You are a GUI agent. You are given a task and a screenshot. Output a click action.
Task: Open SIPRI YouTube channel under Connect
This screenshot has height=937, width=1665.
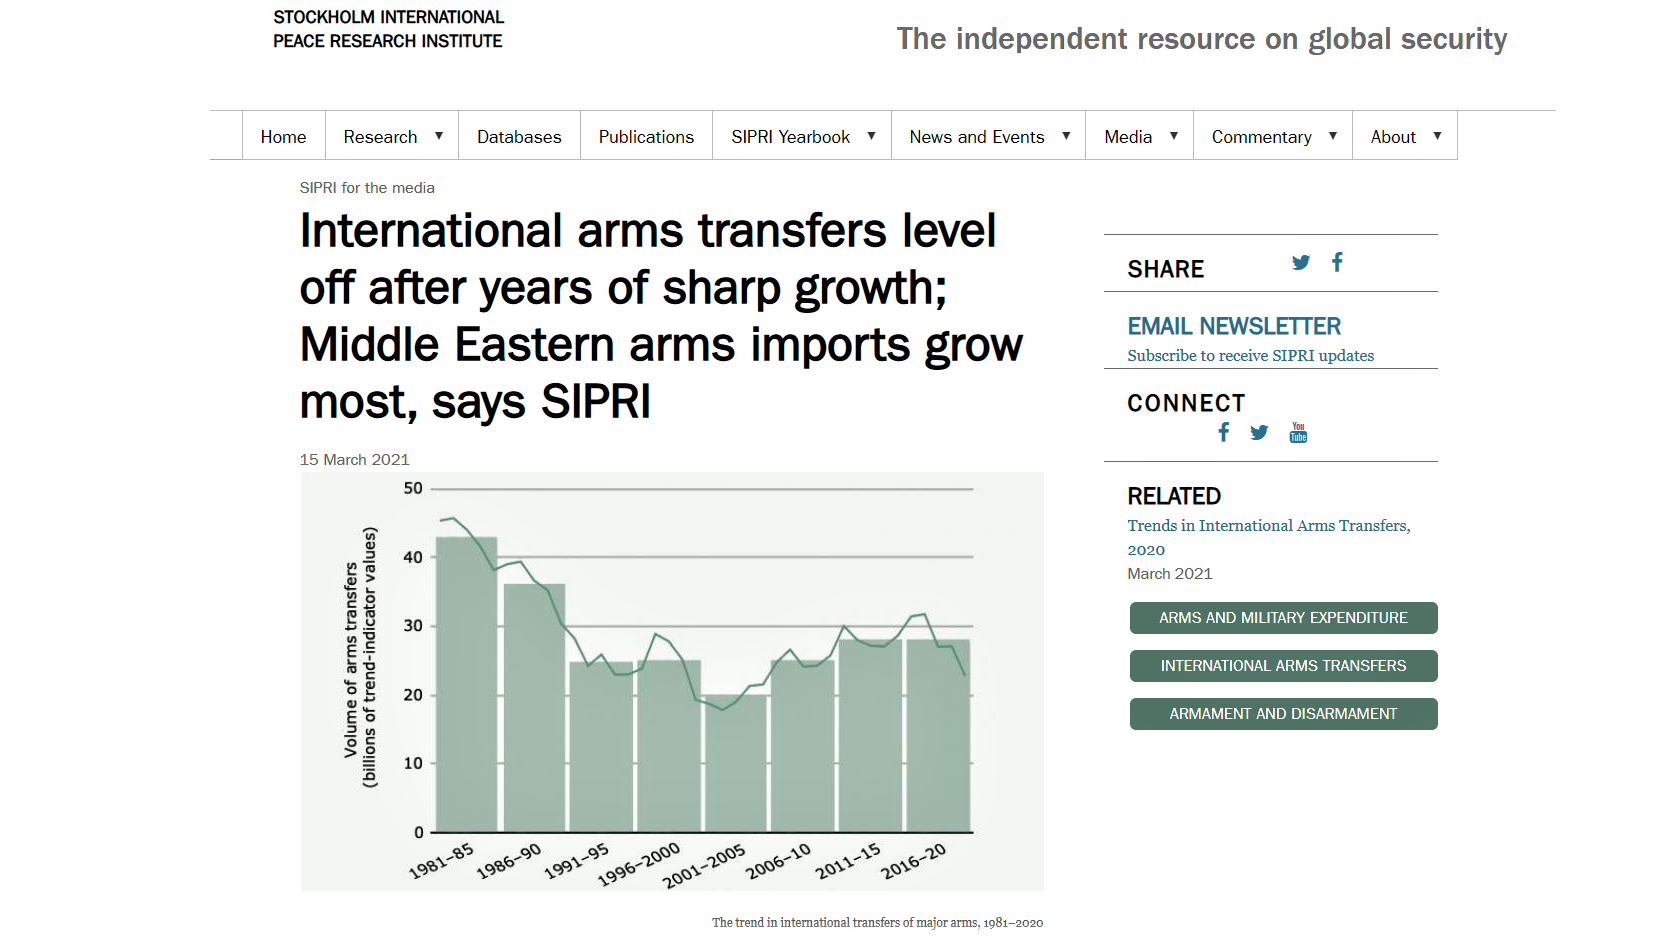pyautogui.click(x=1298, y=432)
